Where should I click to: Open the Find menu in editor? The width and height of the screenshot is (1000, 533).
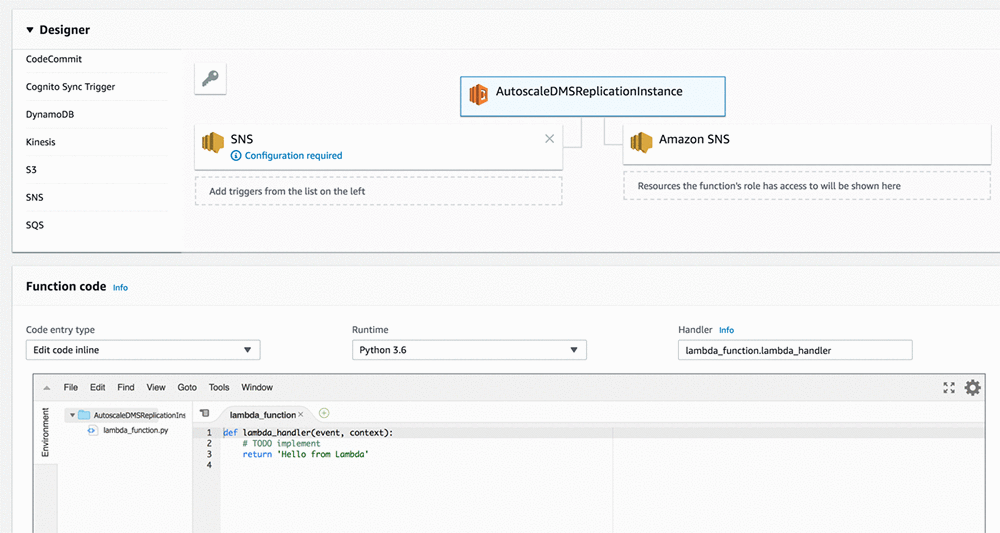pyautogui.click(x=126, y=387)
